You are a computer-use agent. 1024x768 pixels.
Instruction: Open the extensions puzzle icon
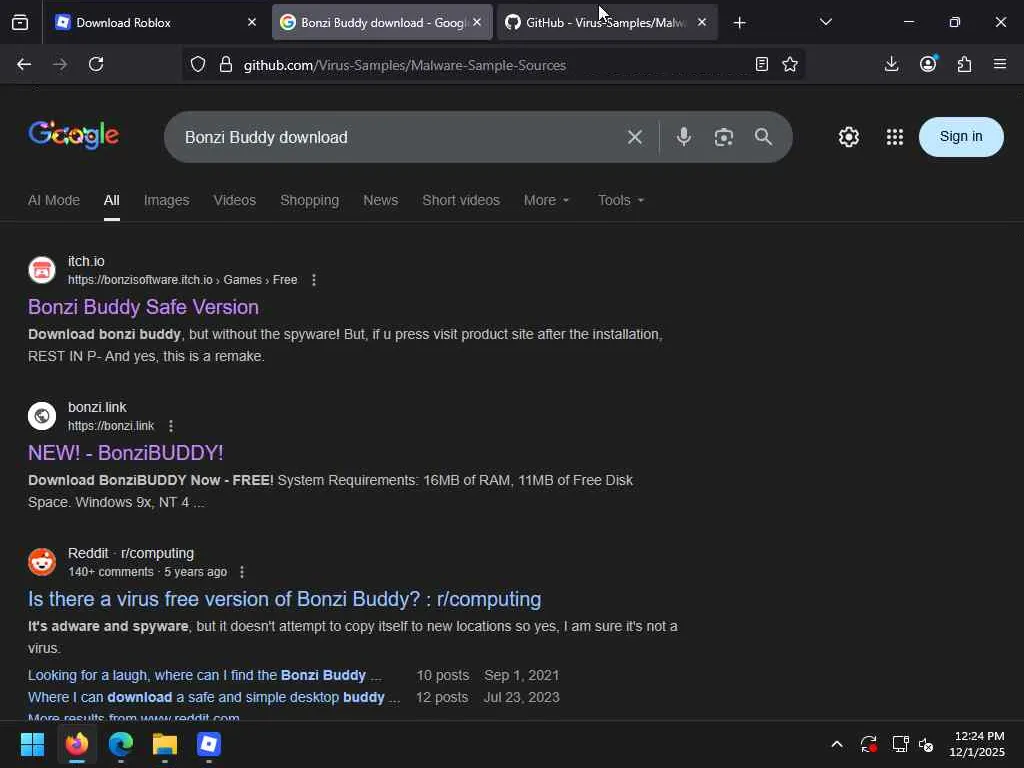coord(965,64)
